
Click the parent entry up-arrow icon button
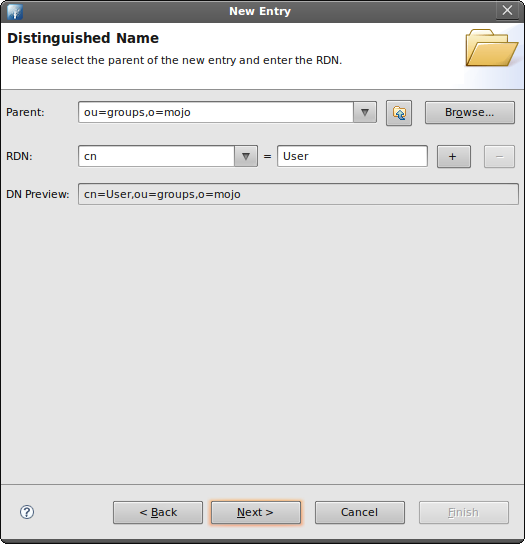399,113
